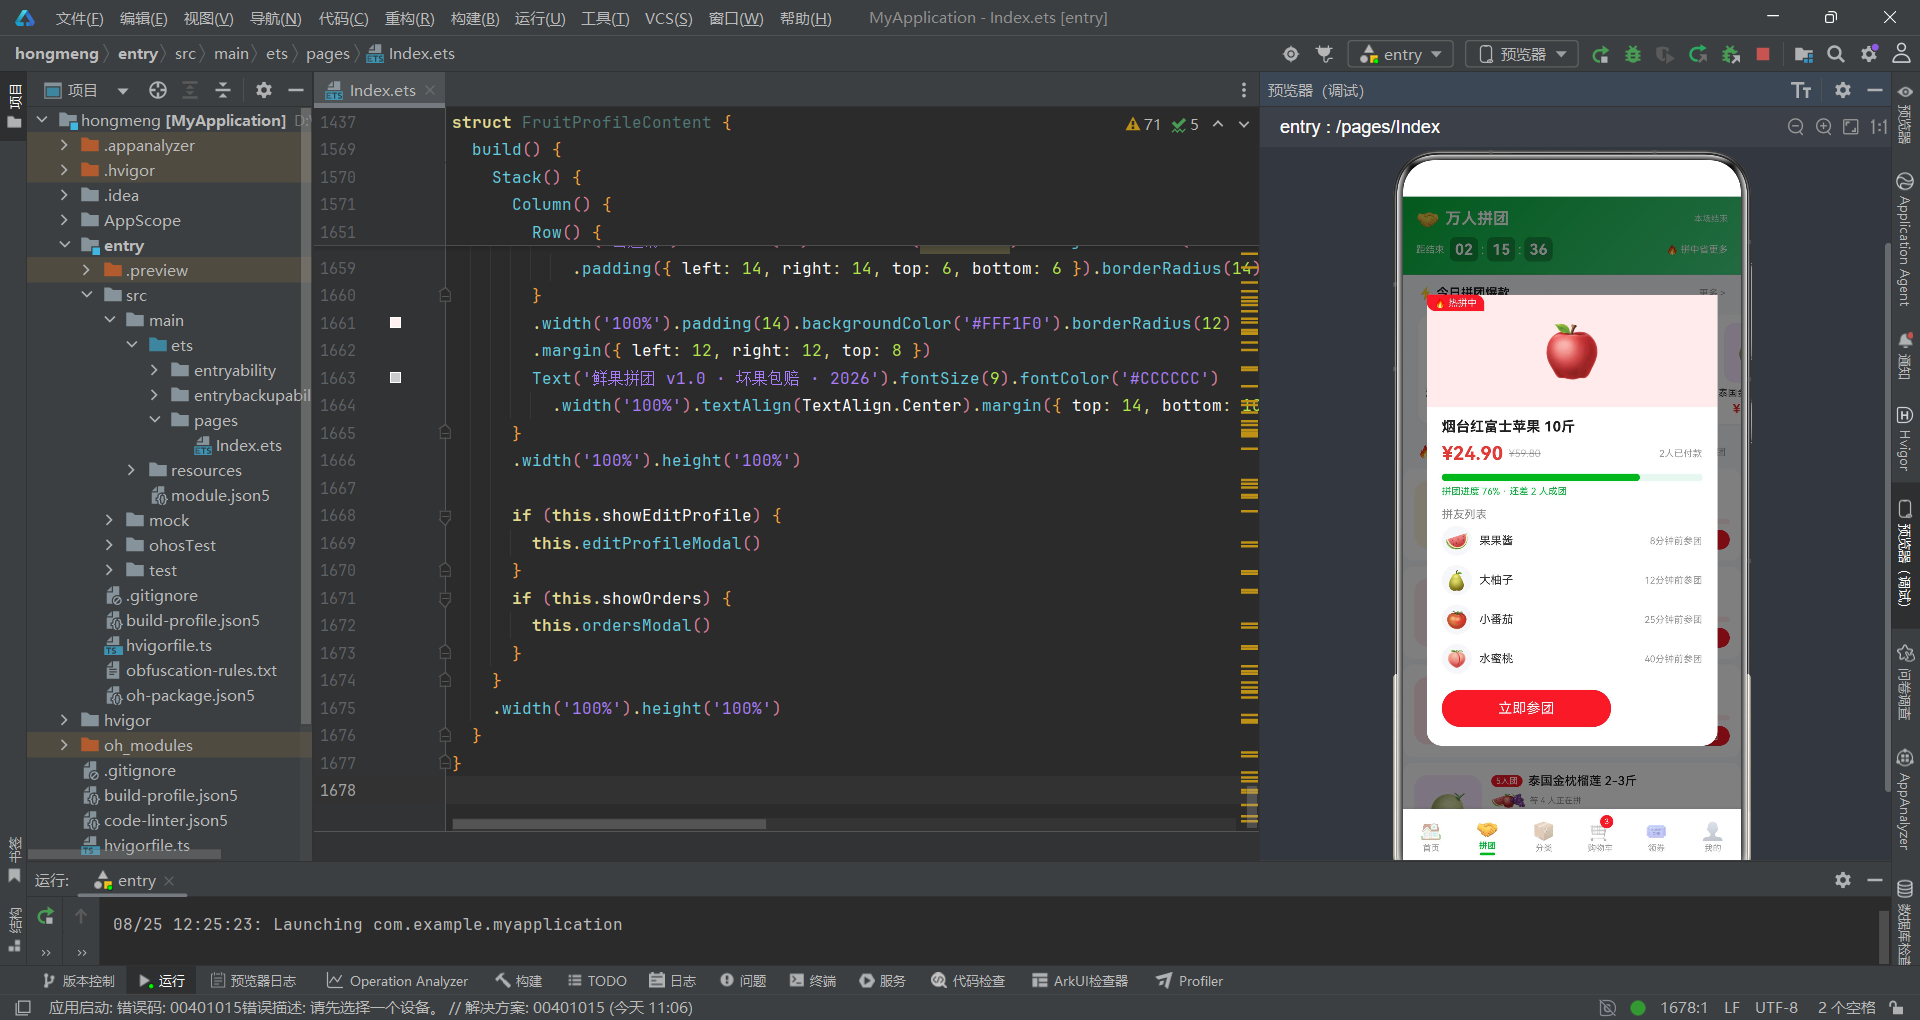Expand the .appanalyzer folder
1920x1020 pixels.
click(64, 145)
